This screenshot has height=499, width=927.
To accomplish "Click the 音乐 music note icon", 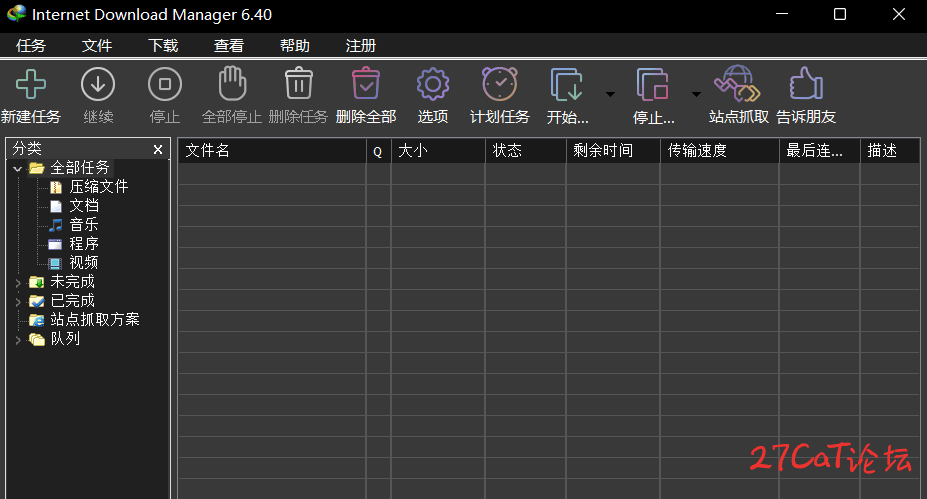I will 56,225.
